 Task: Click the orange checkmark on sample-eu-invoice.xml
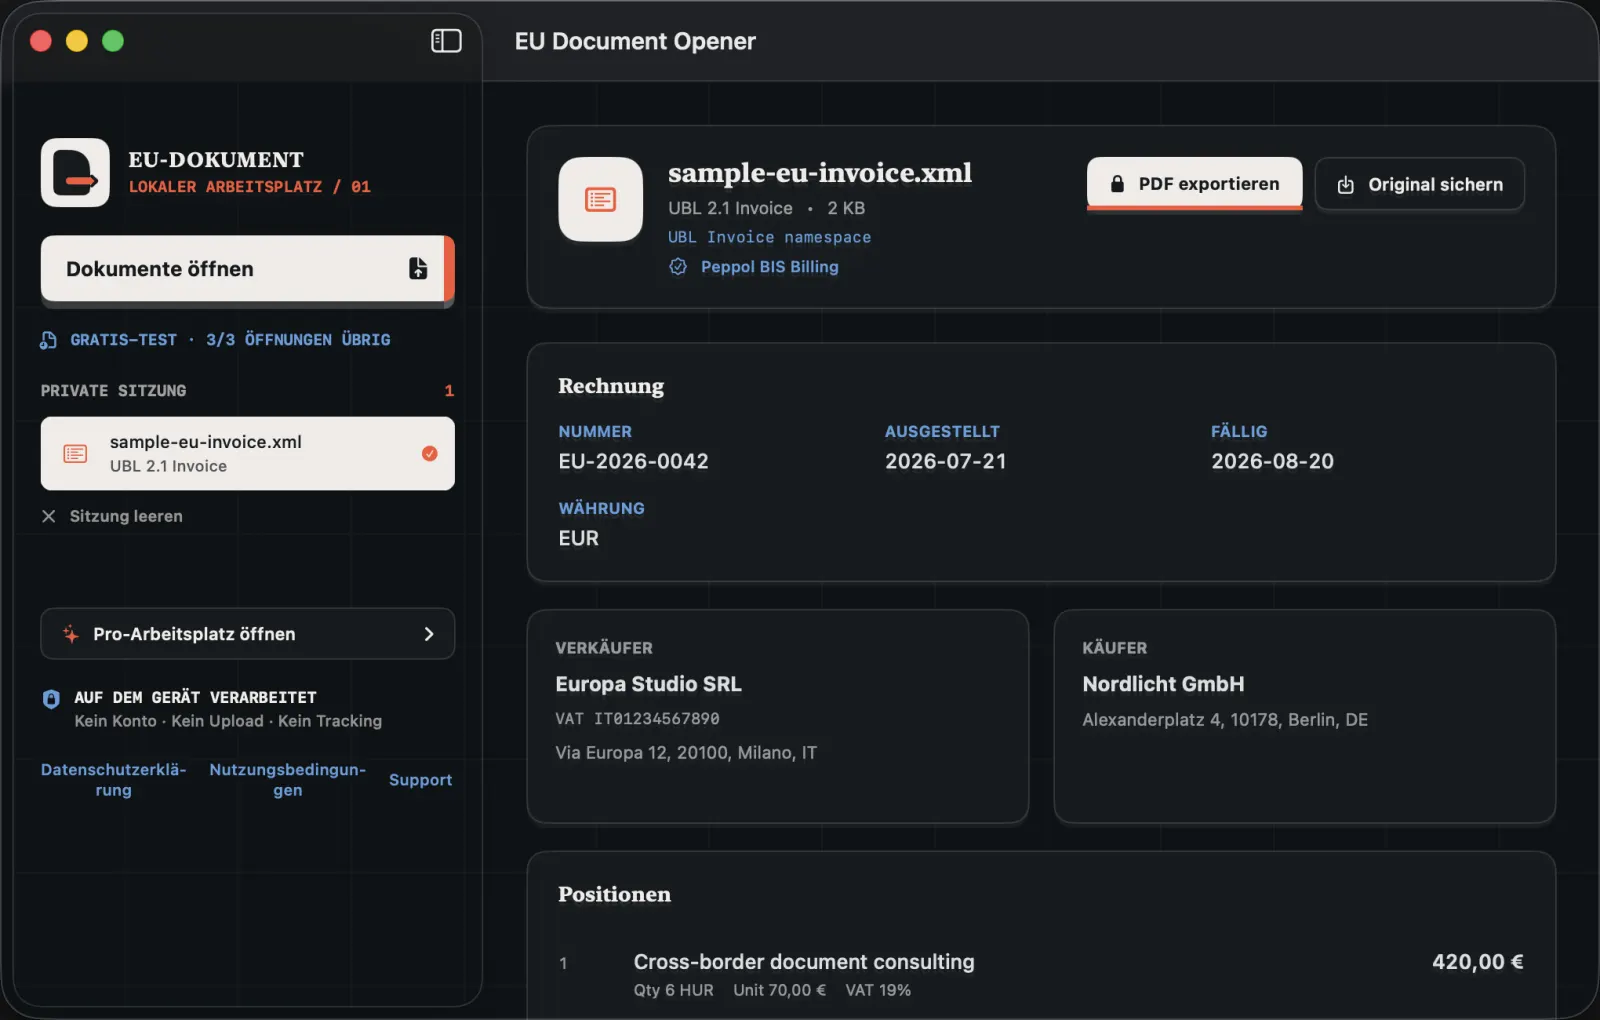tap(430, 454)
